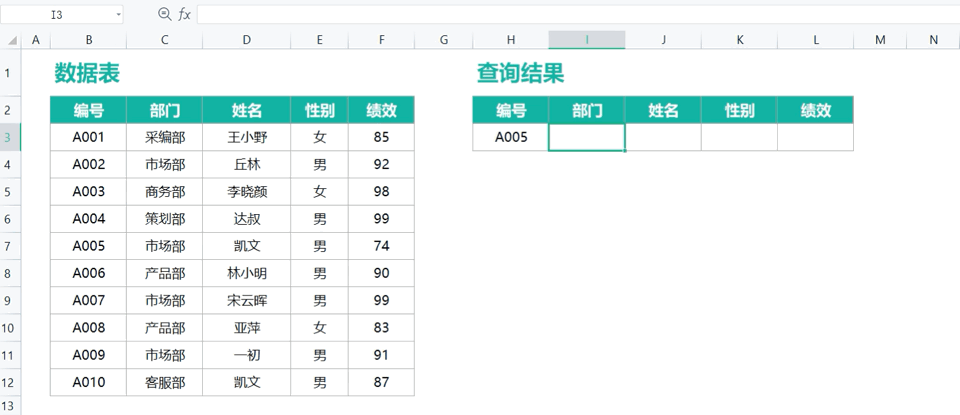This screenshot has height=415, width=960.
Task: Click the 编号 header in query results
Action: pos(511,110)
